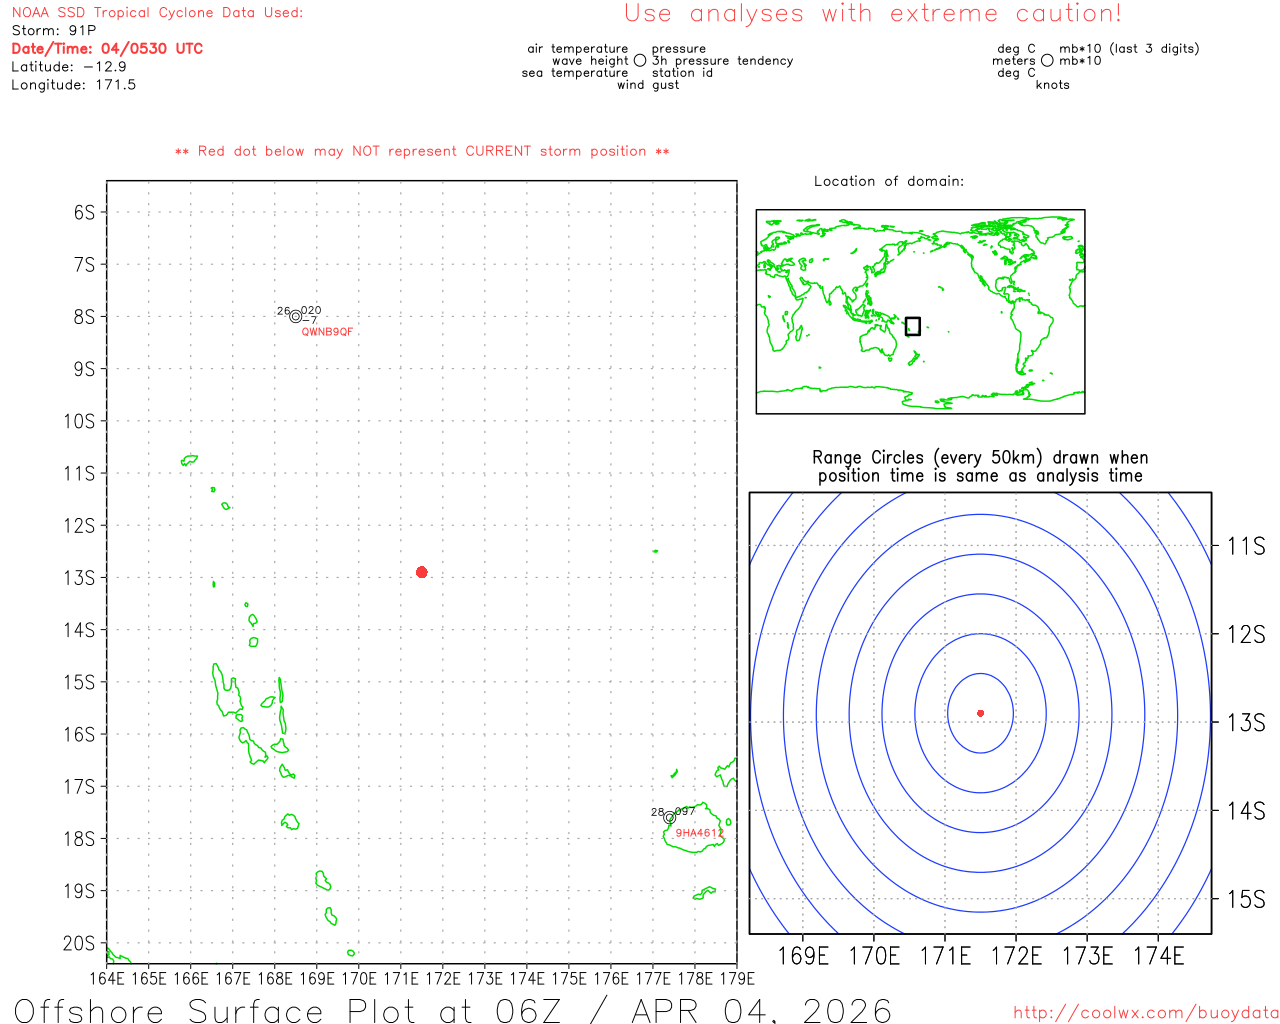1280x1024 pixels.
Task: Click the 'pressure' legend label
Action: tap(679, 49)
